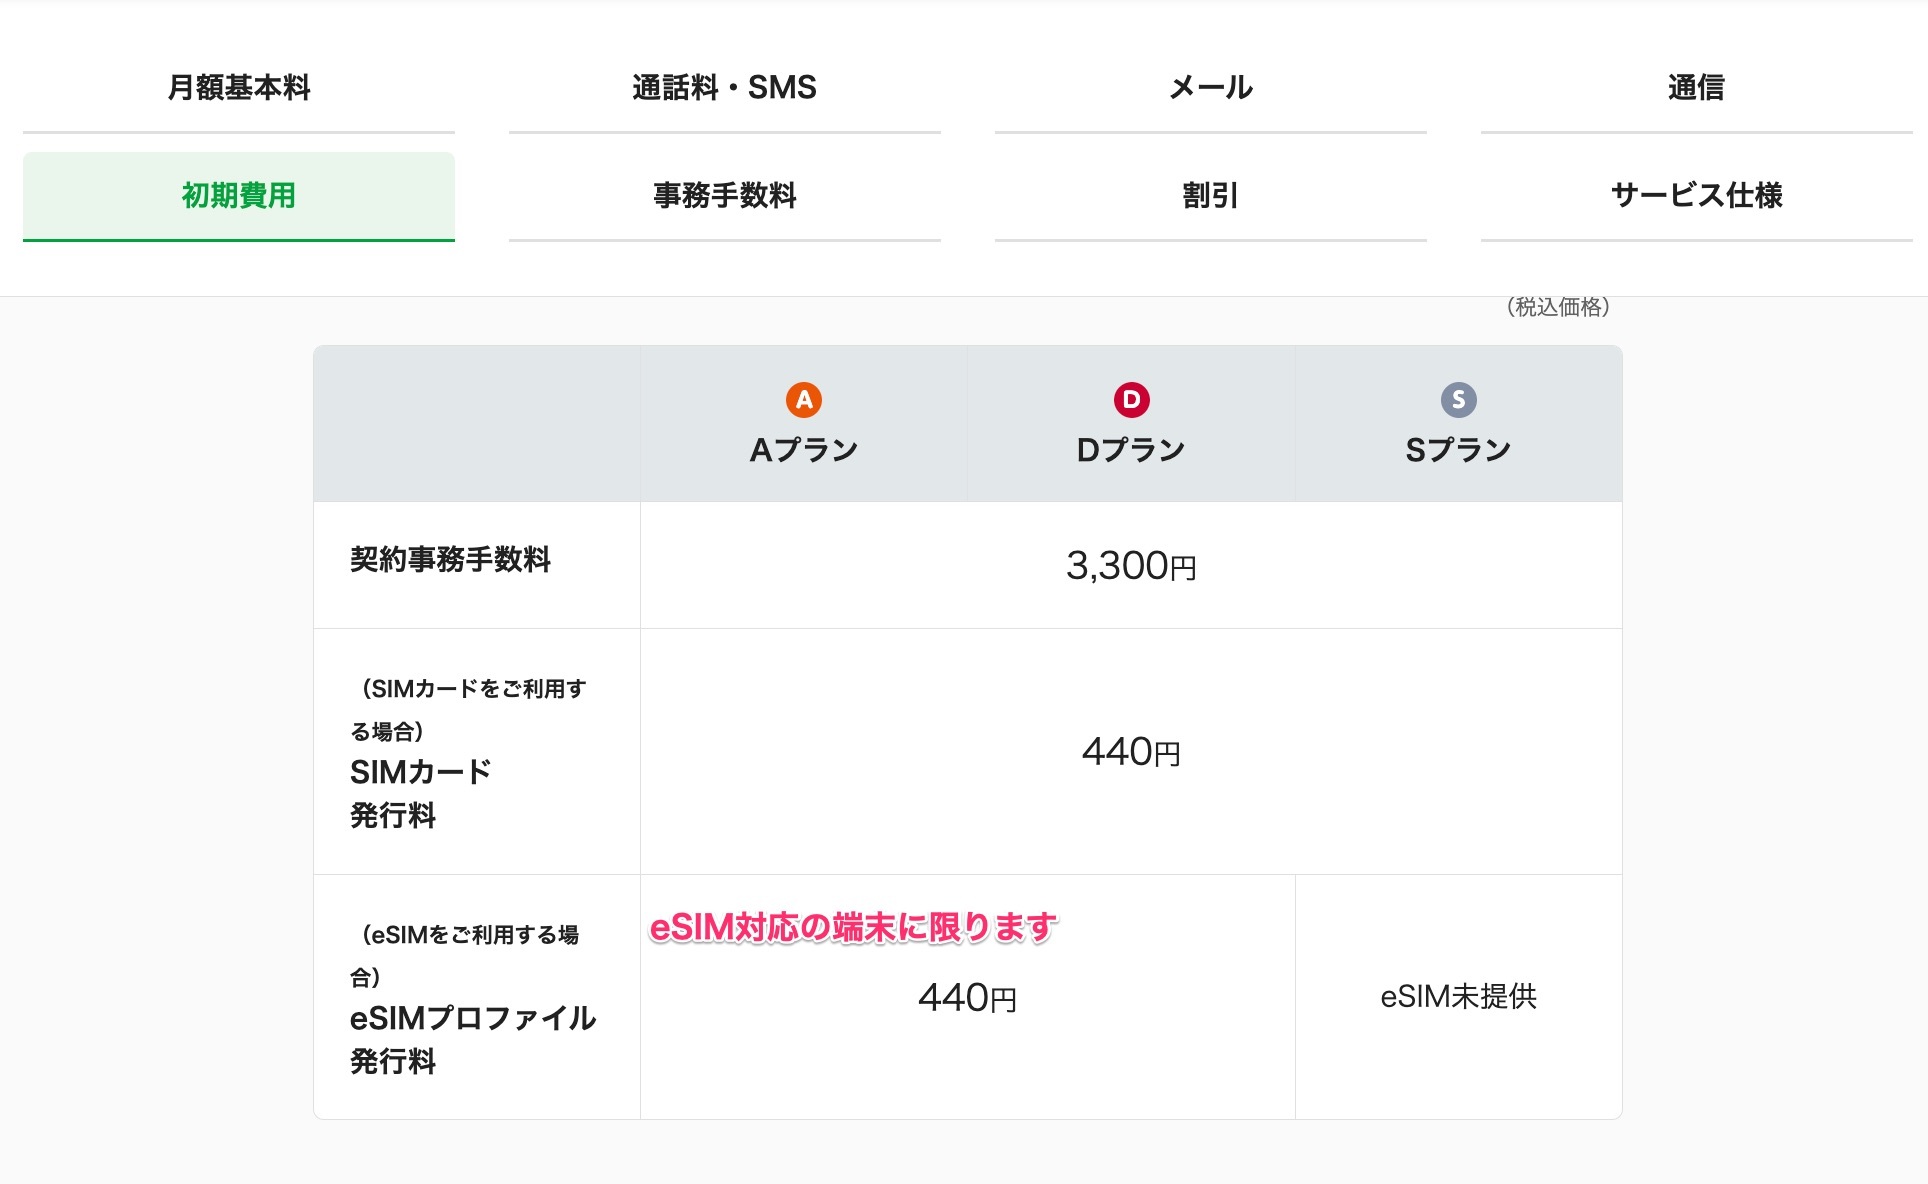Click the orange A plan icon

point(803,400)
